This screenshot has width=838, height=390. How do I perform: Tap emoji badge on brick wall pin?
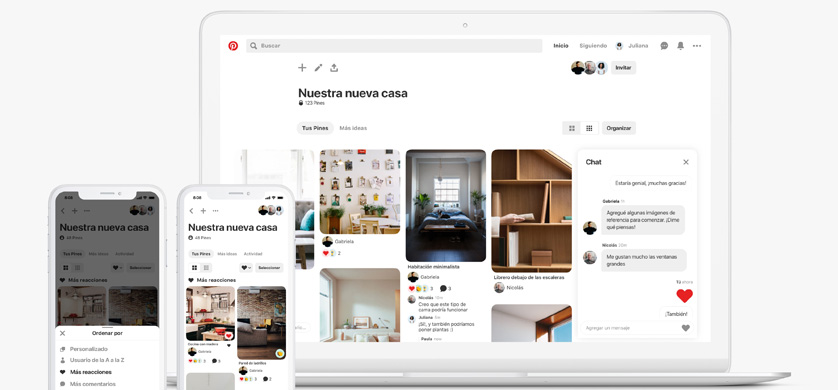tap(280, 353)
